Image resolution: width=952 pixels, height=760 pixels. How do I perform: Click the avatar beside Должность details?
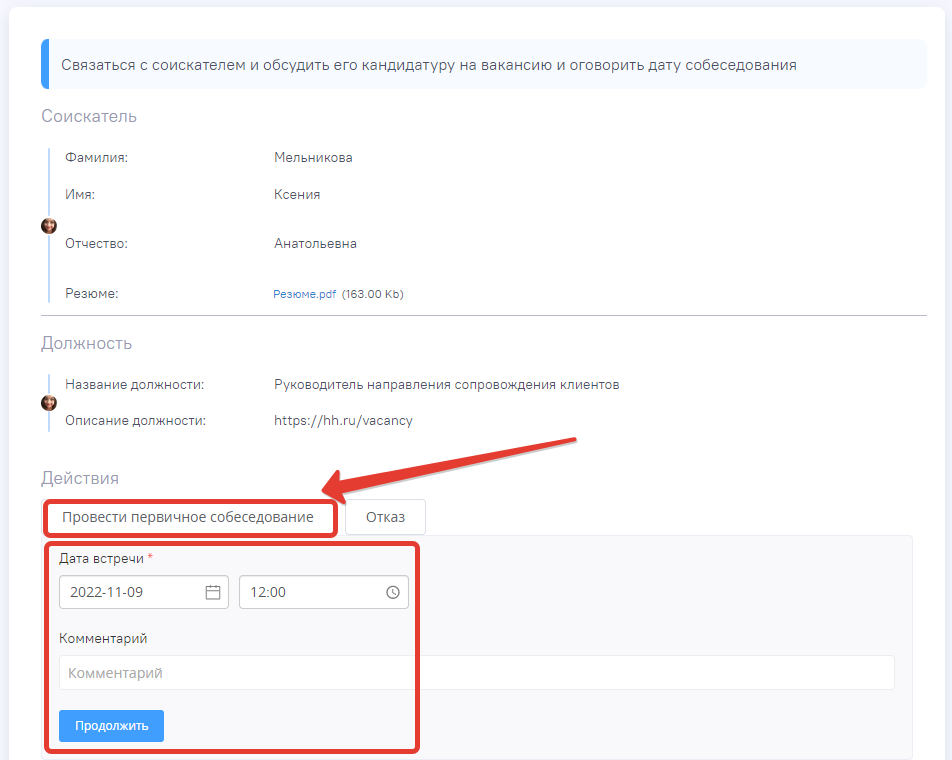click(49, 403)
